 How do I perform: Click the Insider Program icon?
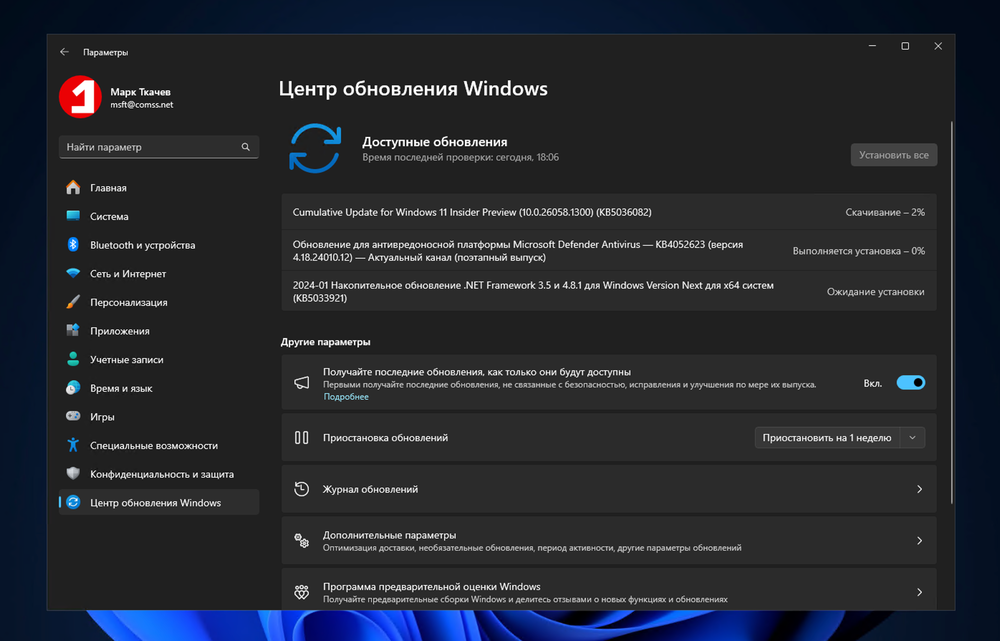coord(302,592)
